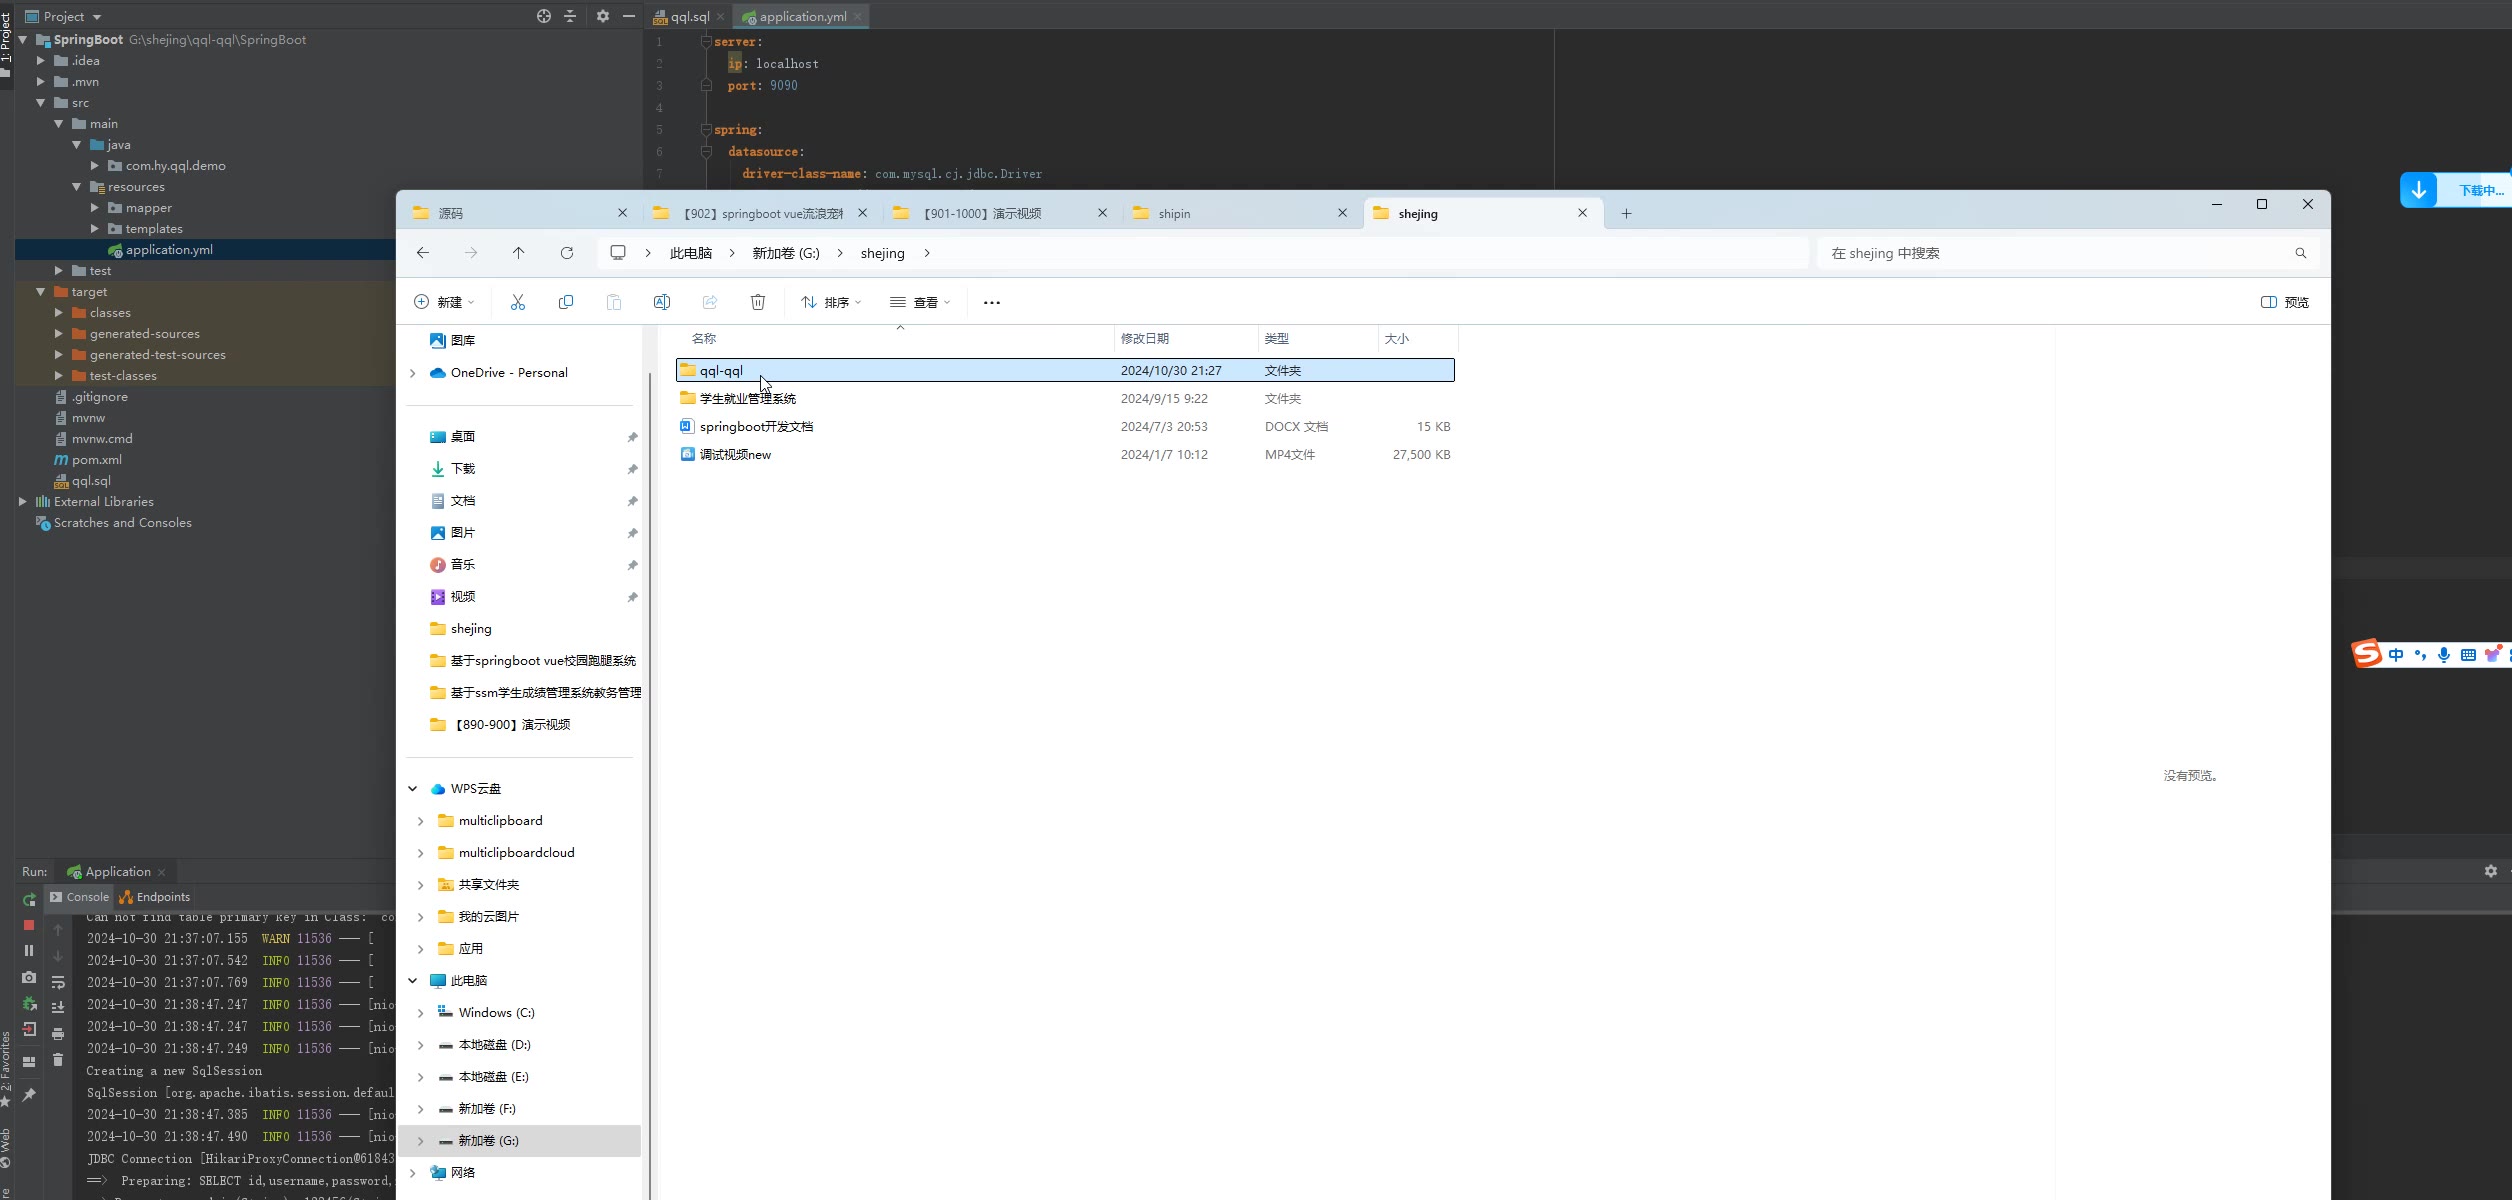Click the Rerun Application icon in Run panel

[x=29, y=899]
